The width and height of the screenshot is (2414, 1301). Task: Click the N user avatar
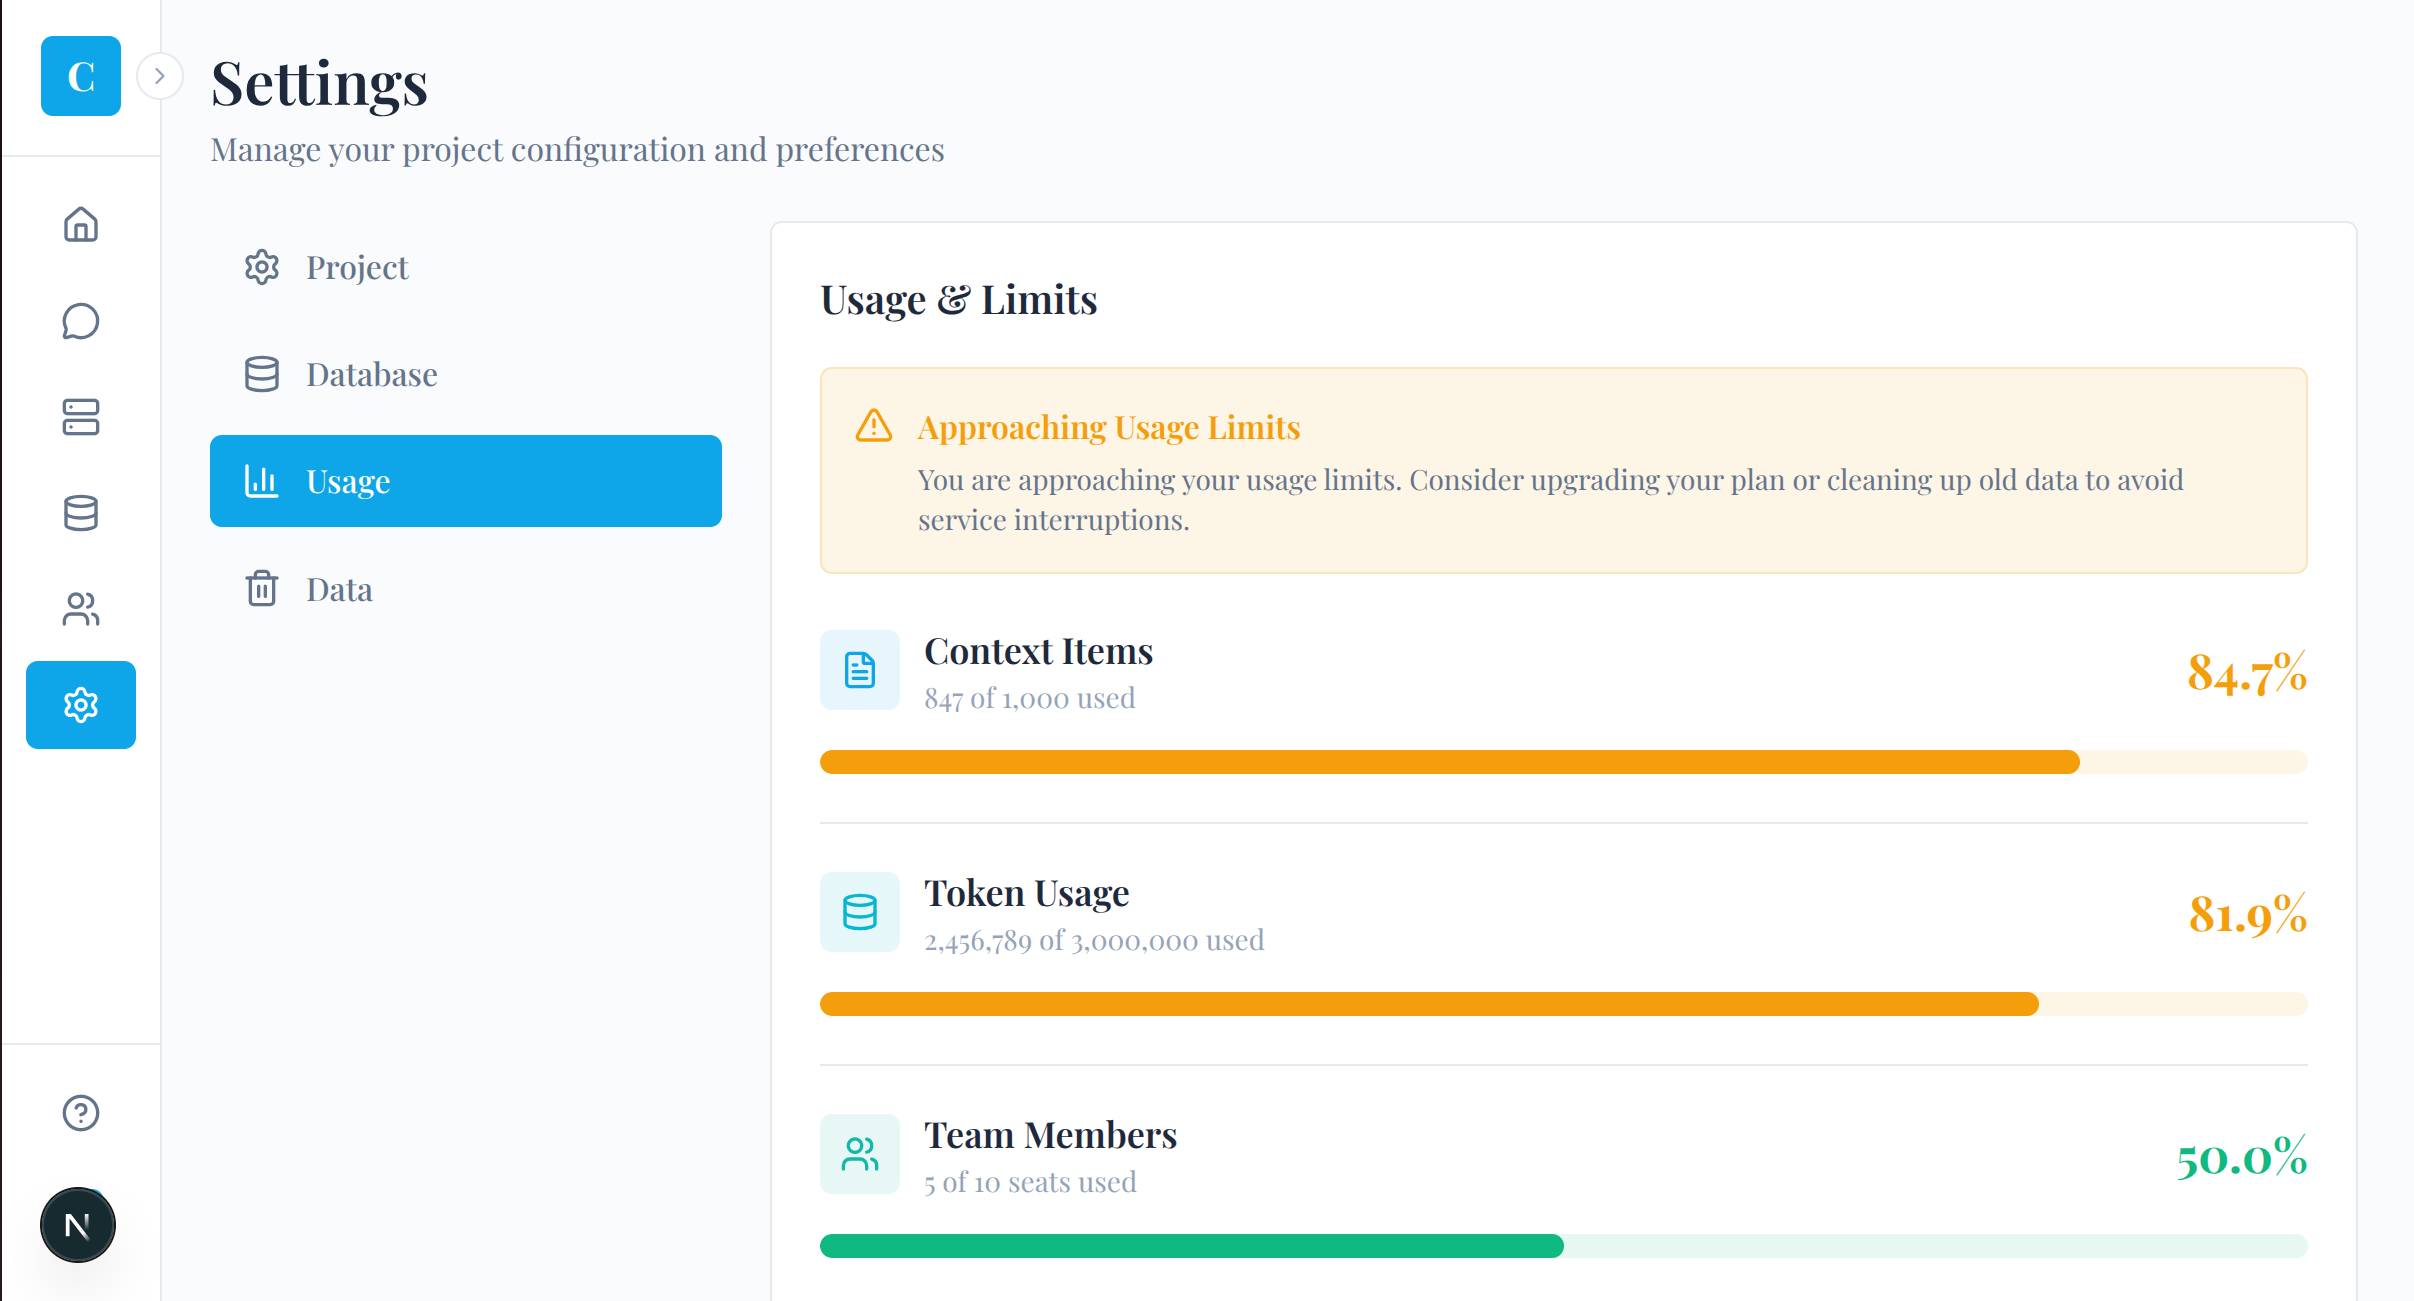[78, 1225]
